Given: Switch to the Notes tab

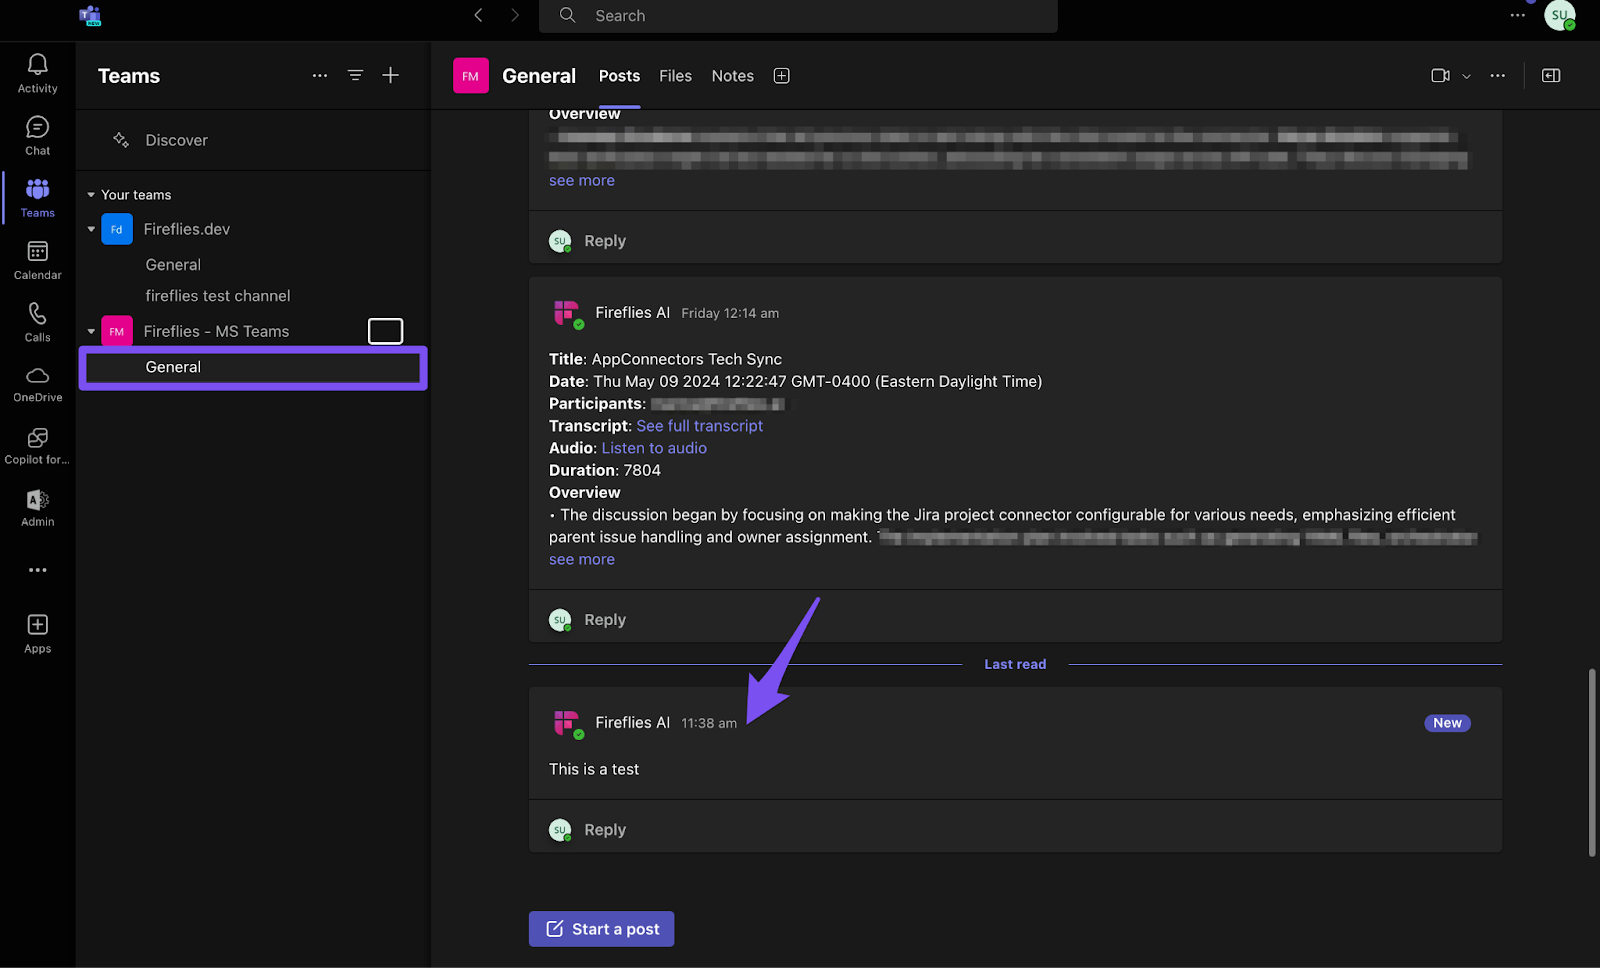Looking at the screenshot, I should pos(732,75).
